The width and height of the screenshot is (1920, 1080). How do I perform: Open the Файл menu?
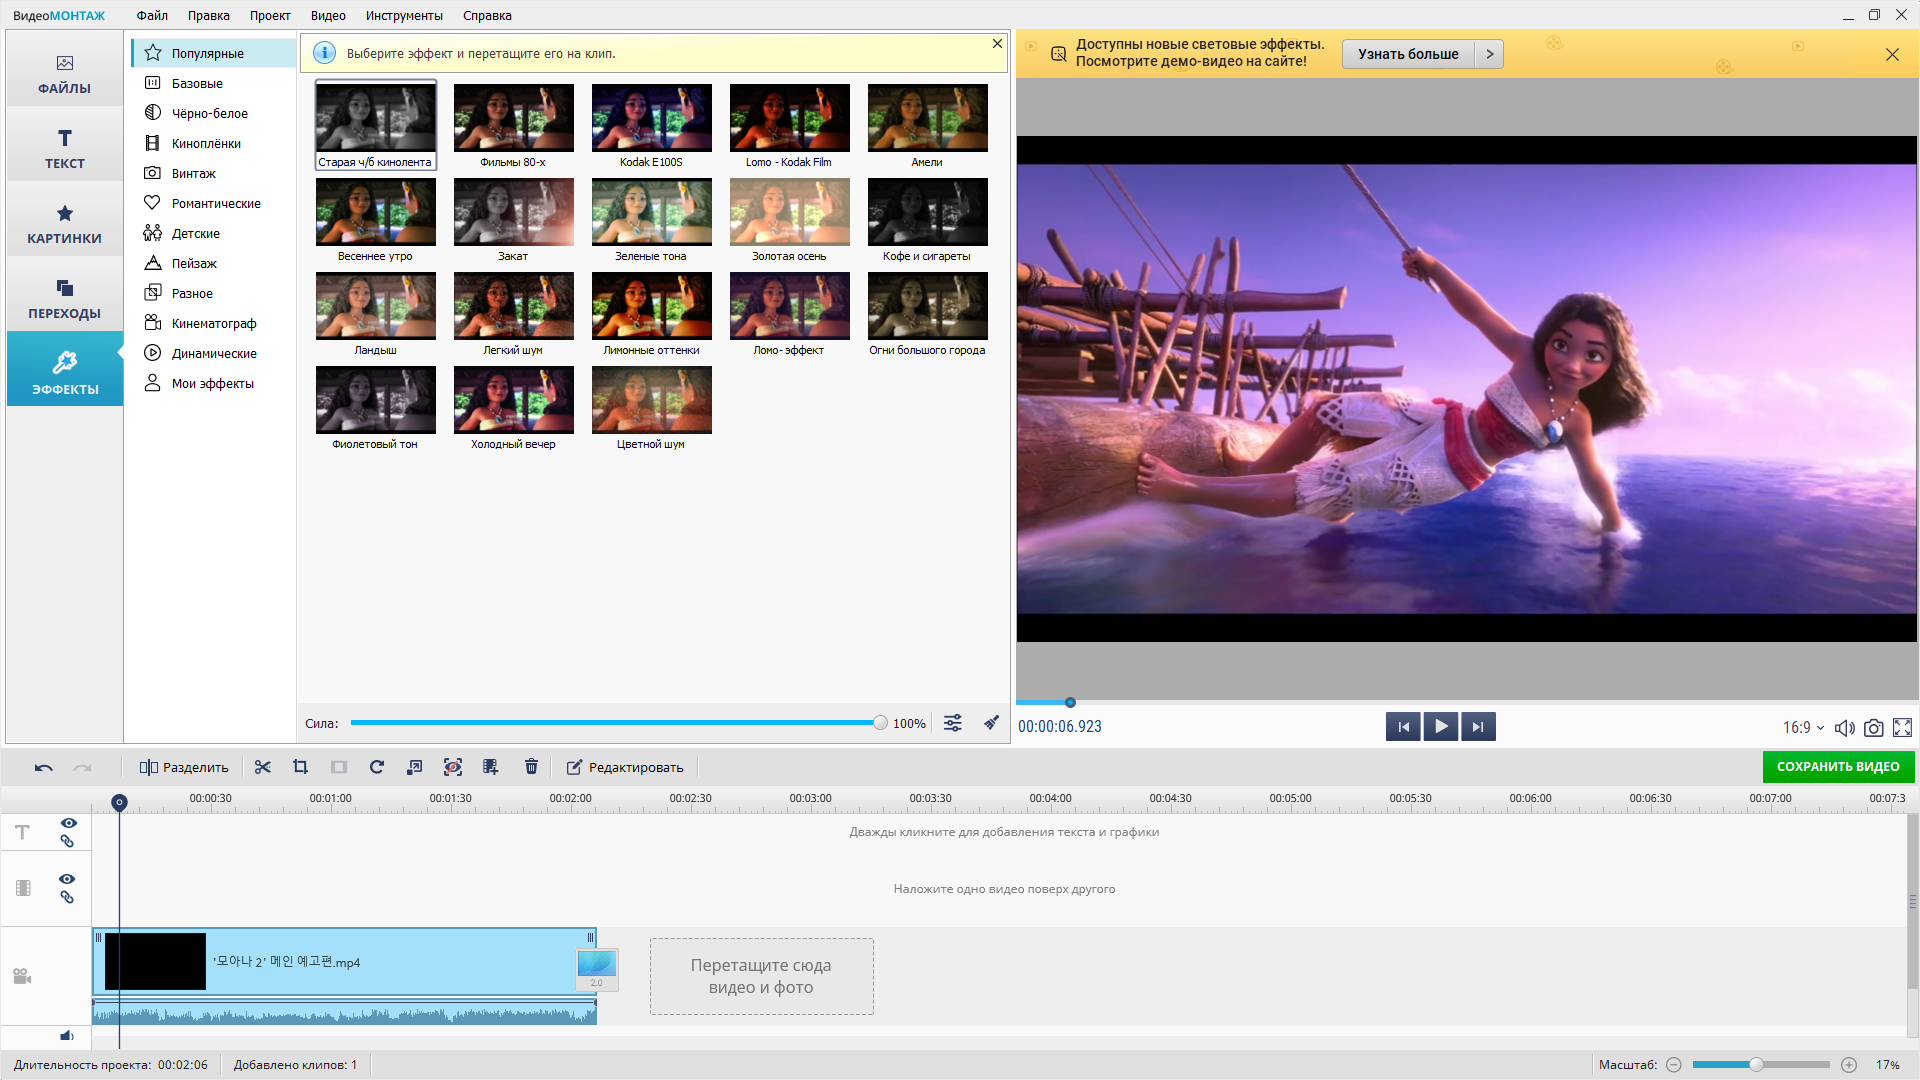pyautogui.click(x=152, y=15)
